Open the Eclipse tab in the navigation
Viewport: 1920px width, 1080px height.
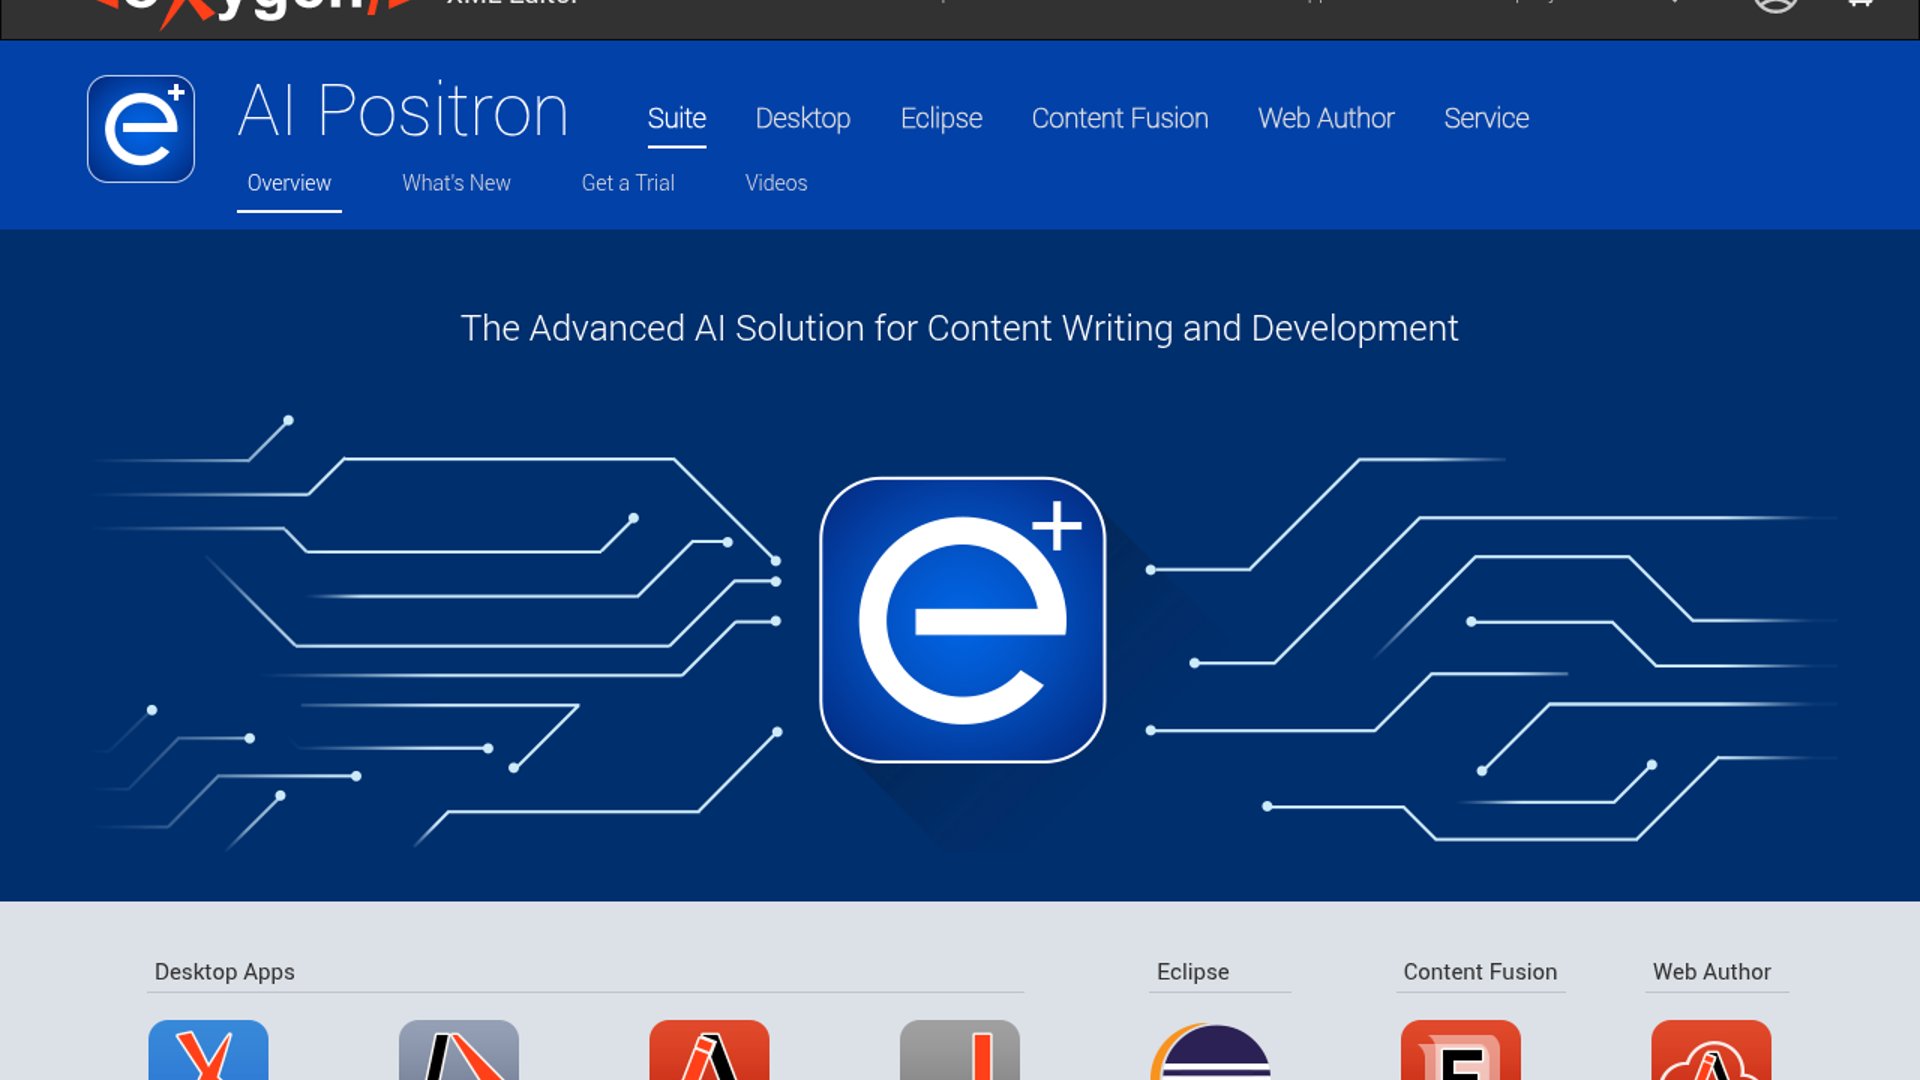pyautogui.click(x=941, y=118)
